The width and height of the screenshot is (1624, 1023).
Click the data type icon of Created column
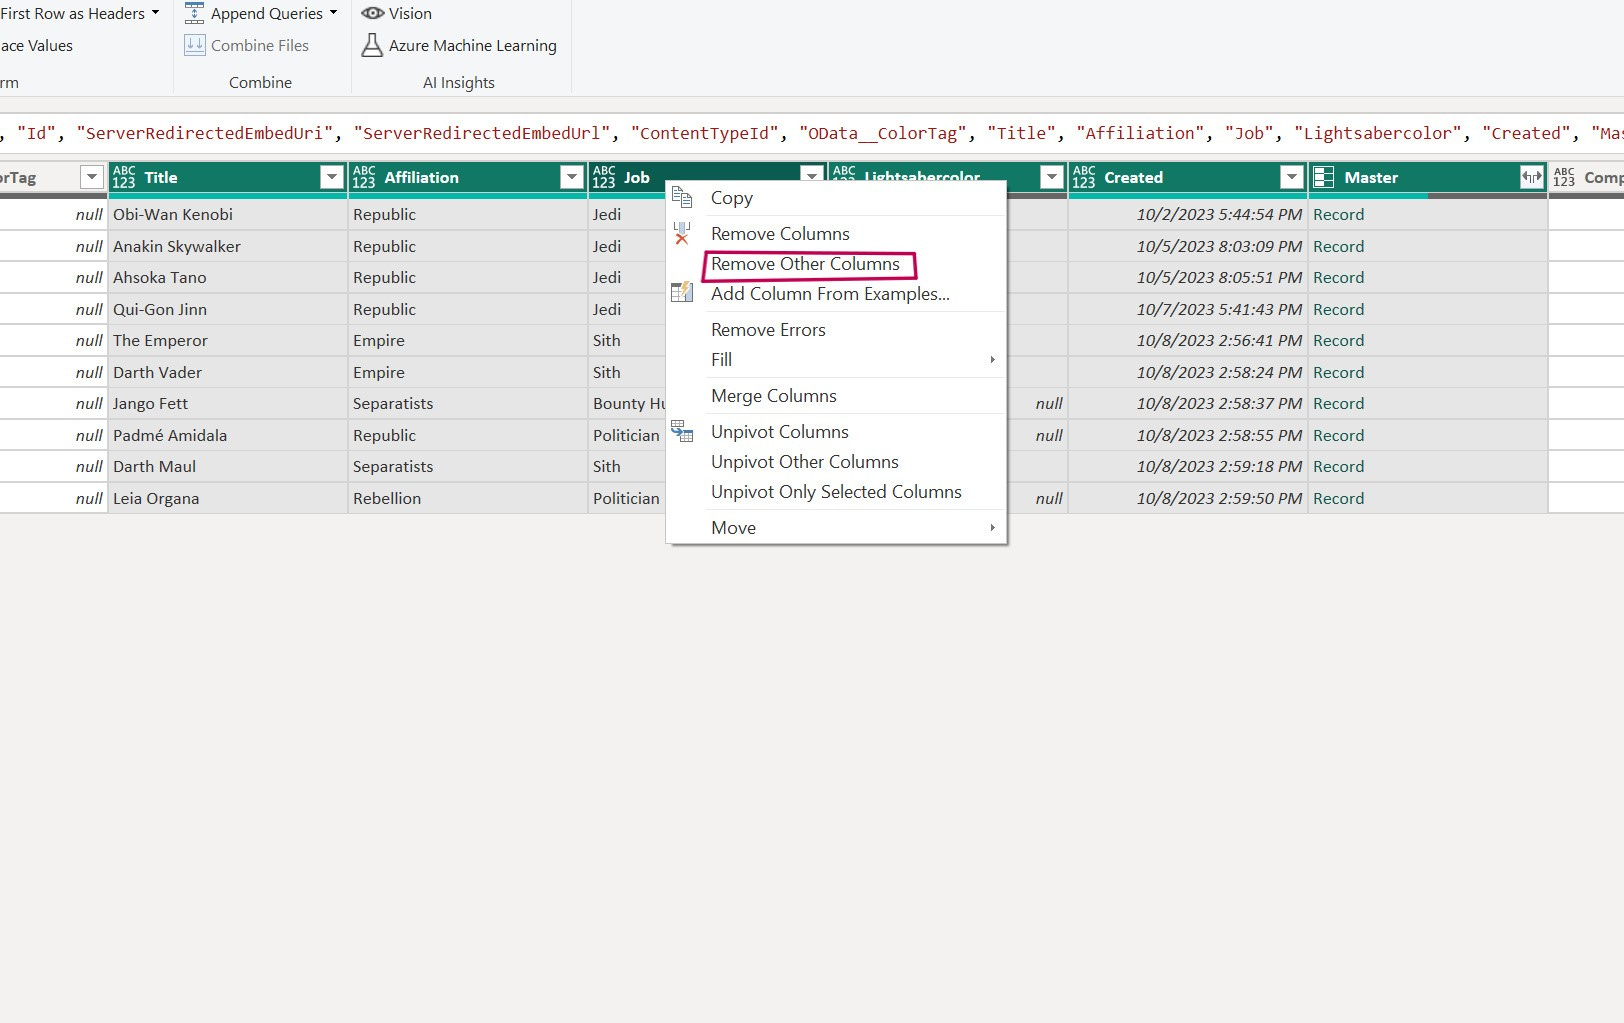click(x=1084, y=177)
